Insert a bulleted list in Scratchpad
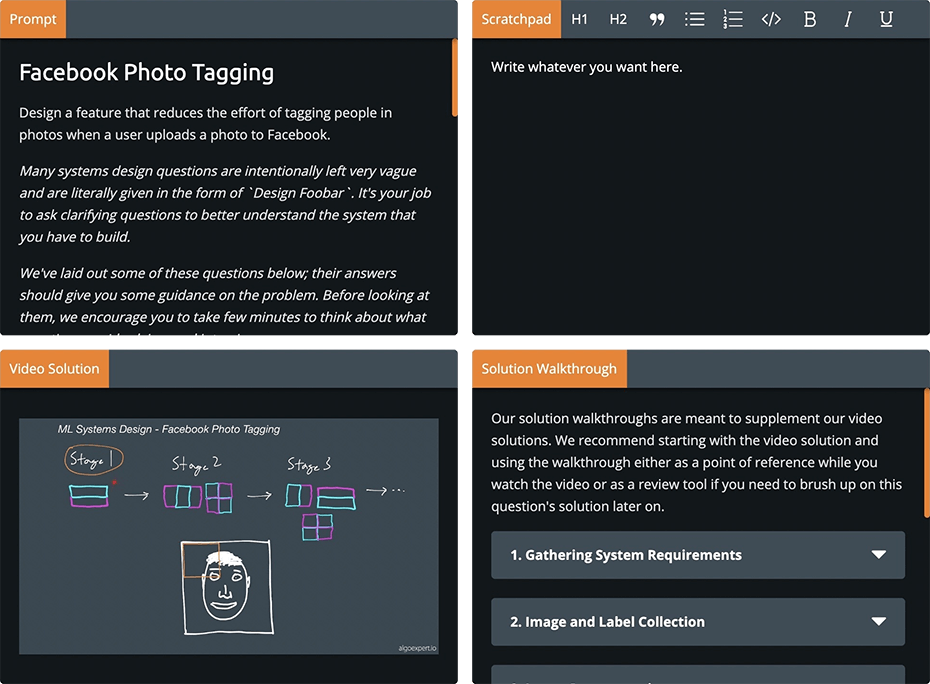Image resolution: width=930 pixels, height=684 pixels. 695,19
